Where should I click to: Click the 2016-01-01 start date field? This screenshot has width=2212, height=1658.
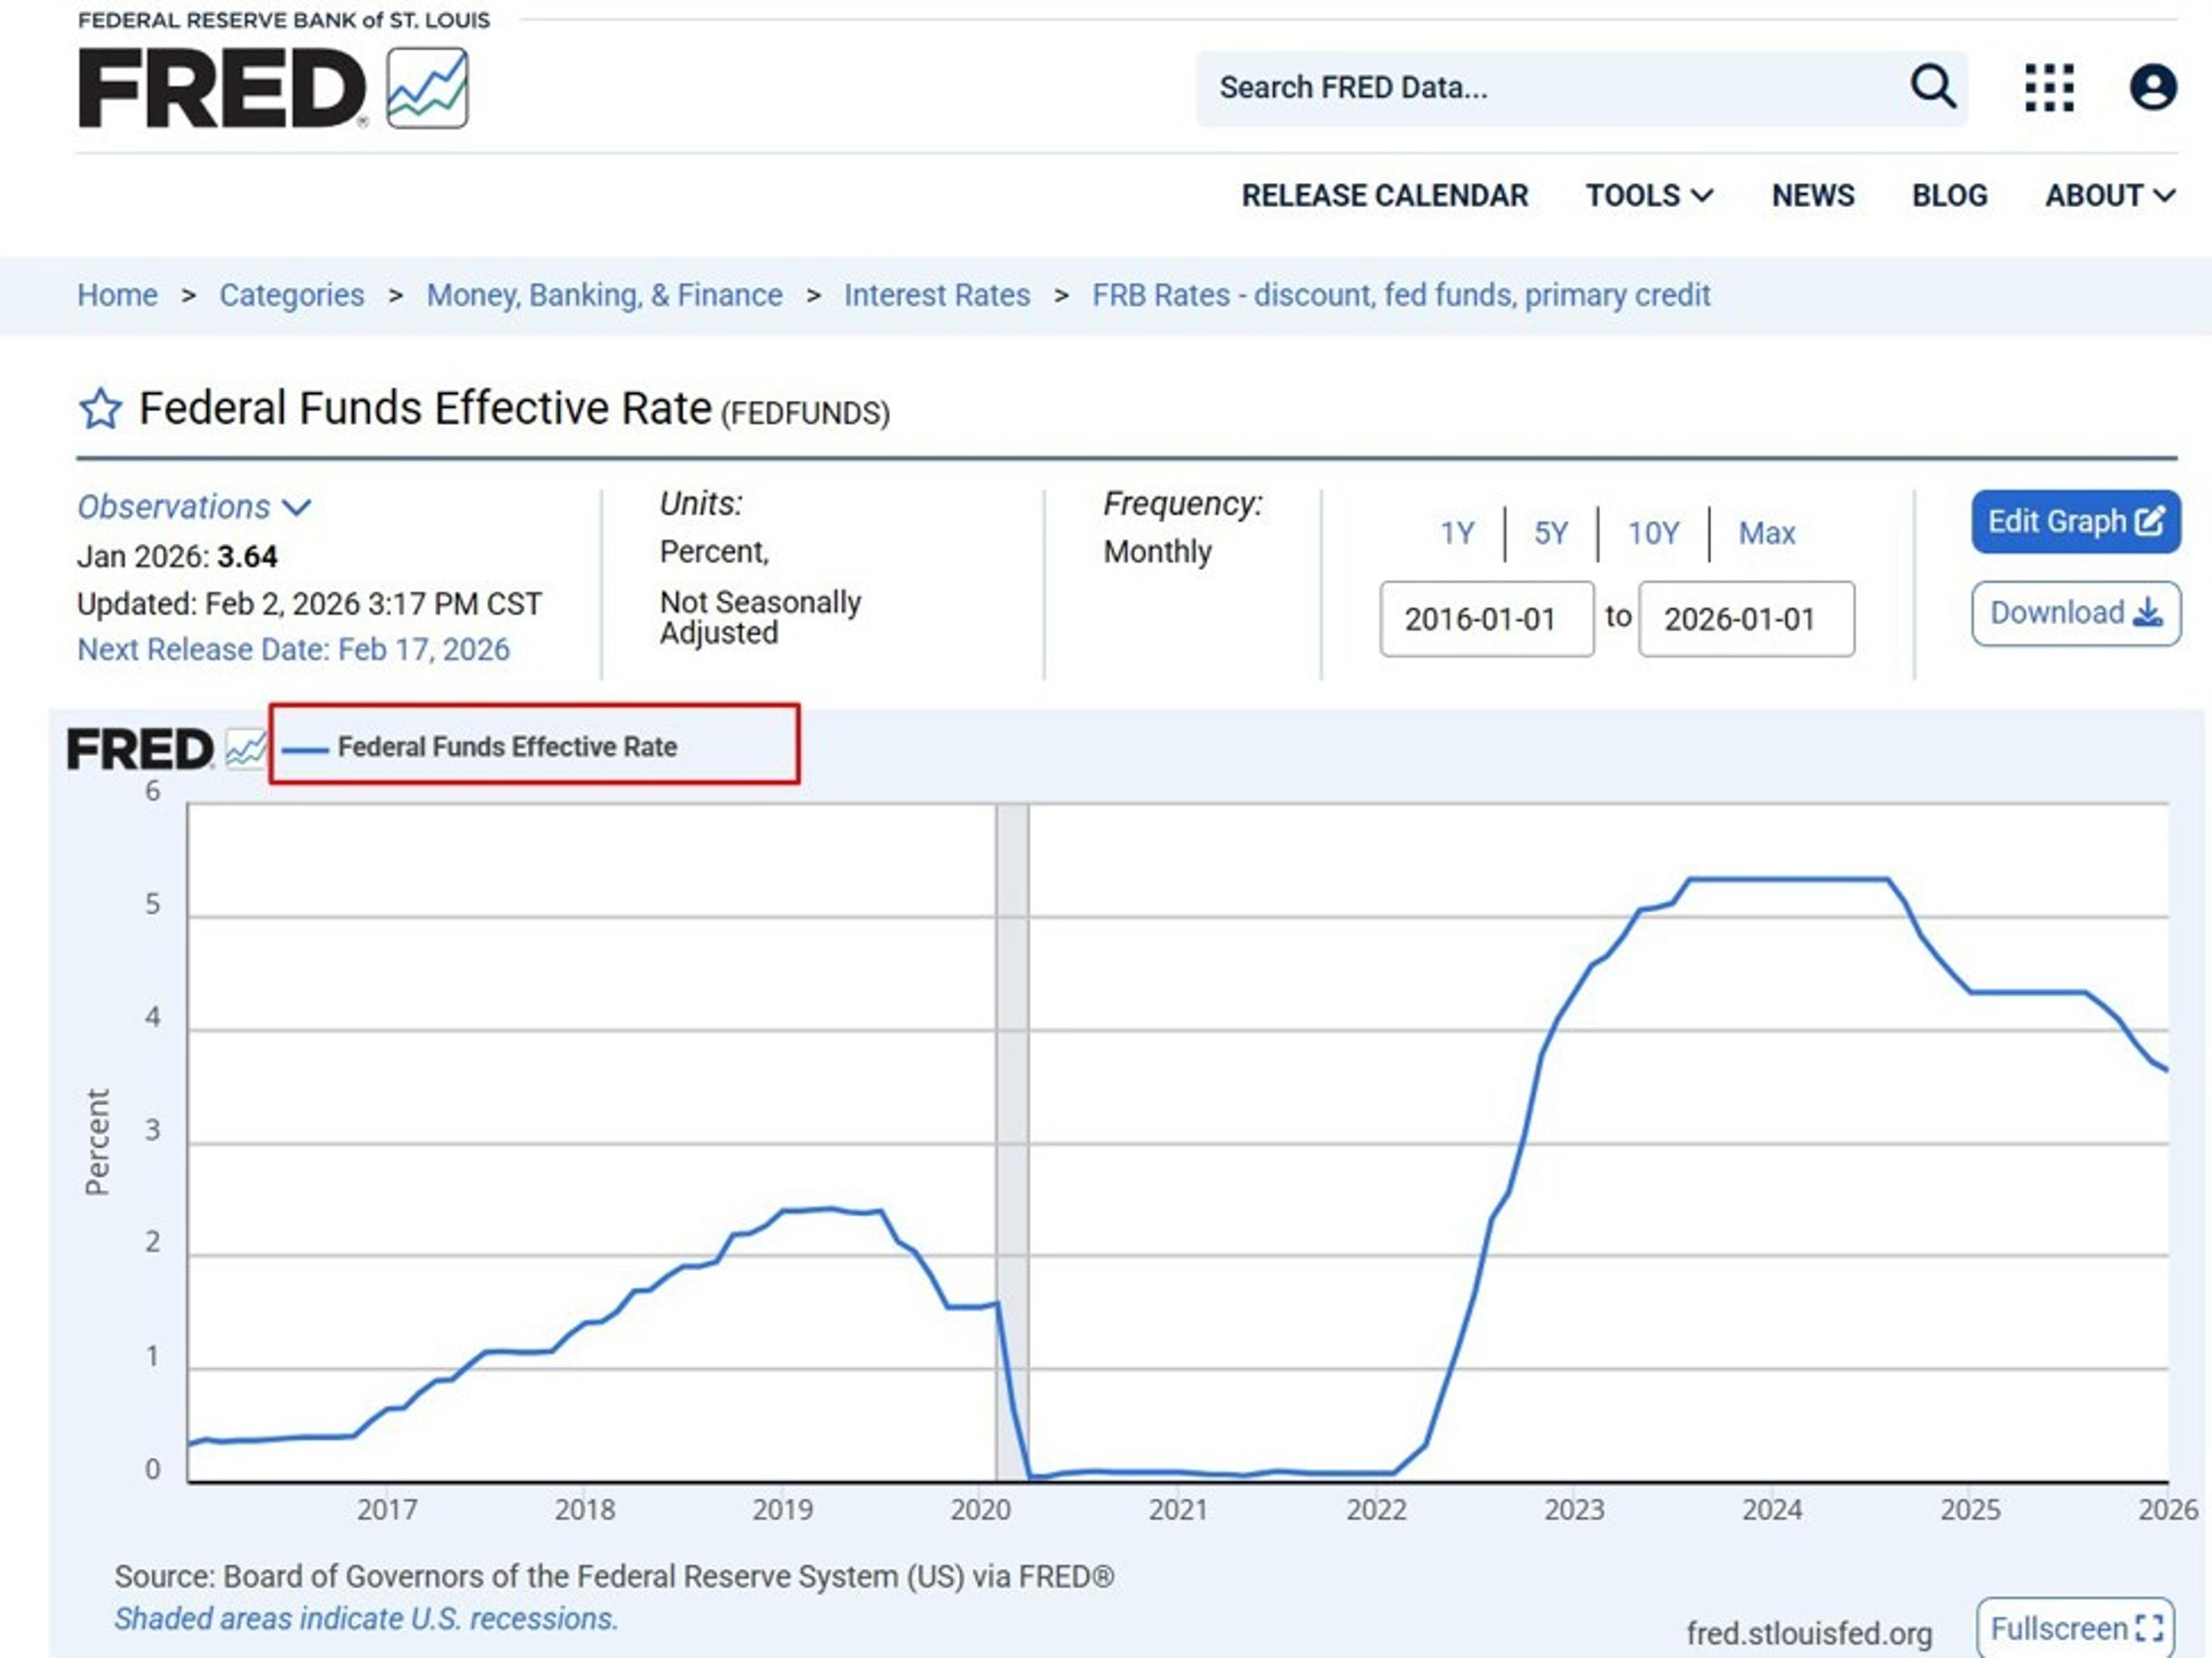pos(1487,619)
